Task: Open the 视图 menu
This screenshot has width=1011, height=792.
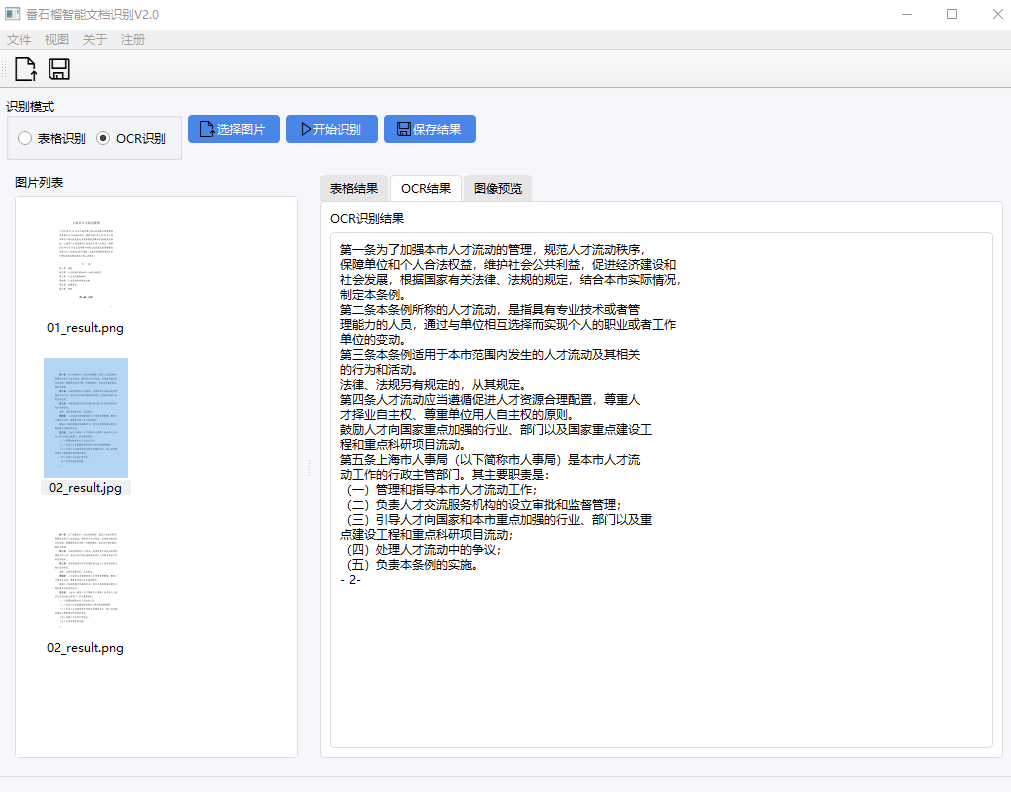Action: tap(57, 39)
